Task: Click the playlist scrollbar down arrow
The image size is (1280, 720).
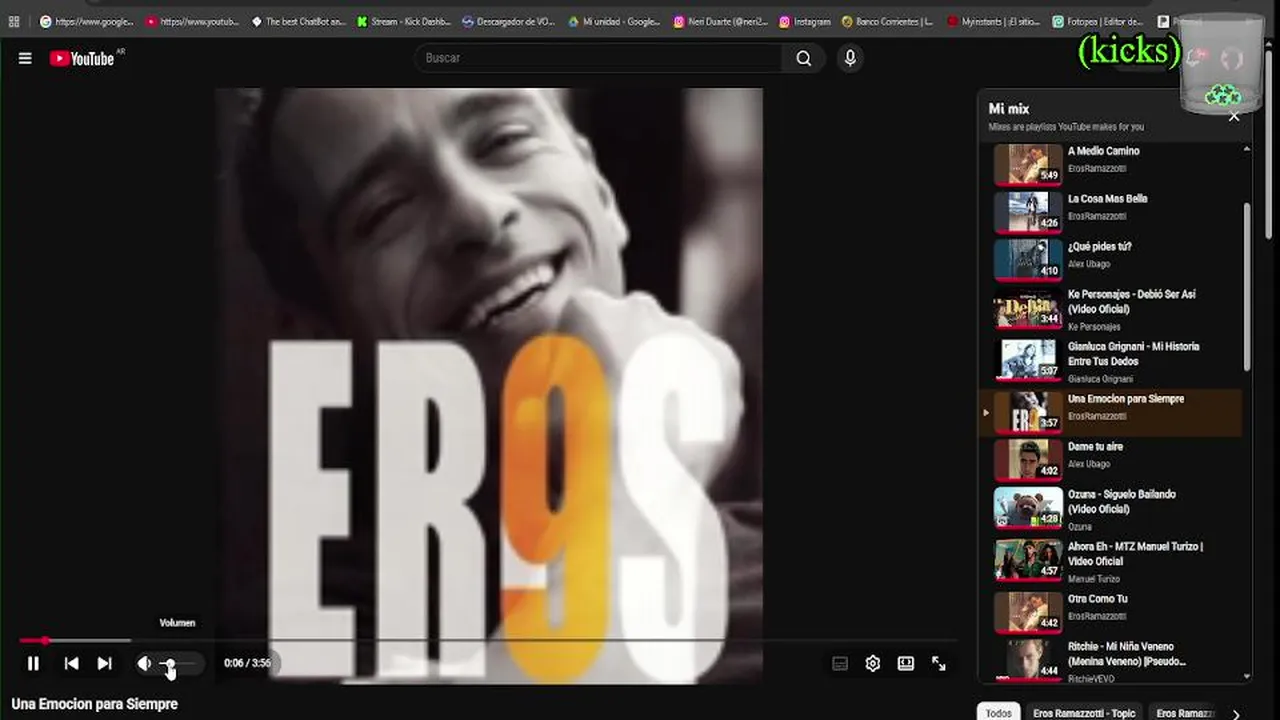Action: [1246, 676]
